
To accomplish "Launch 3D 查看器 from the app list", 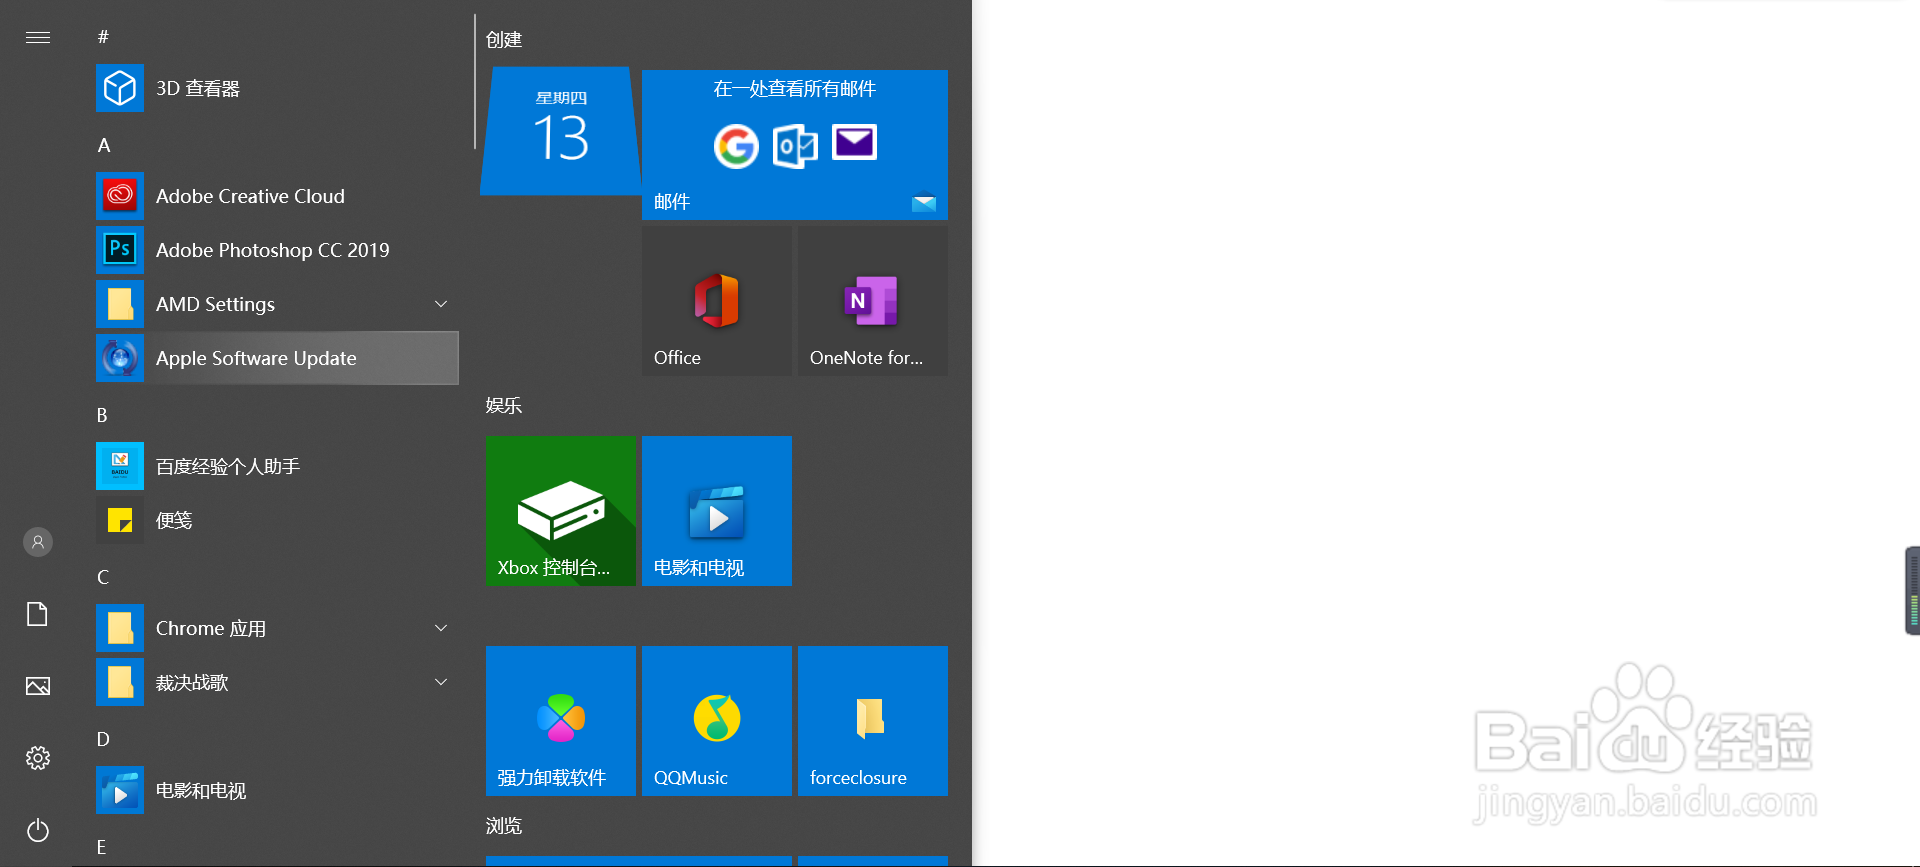I will [277, 88].
